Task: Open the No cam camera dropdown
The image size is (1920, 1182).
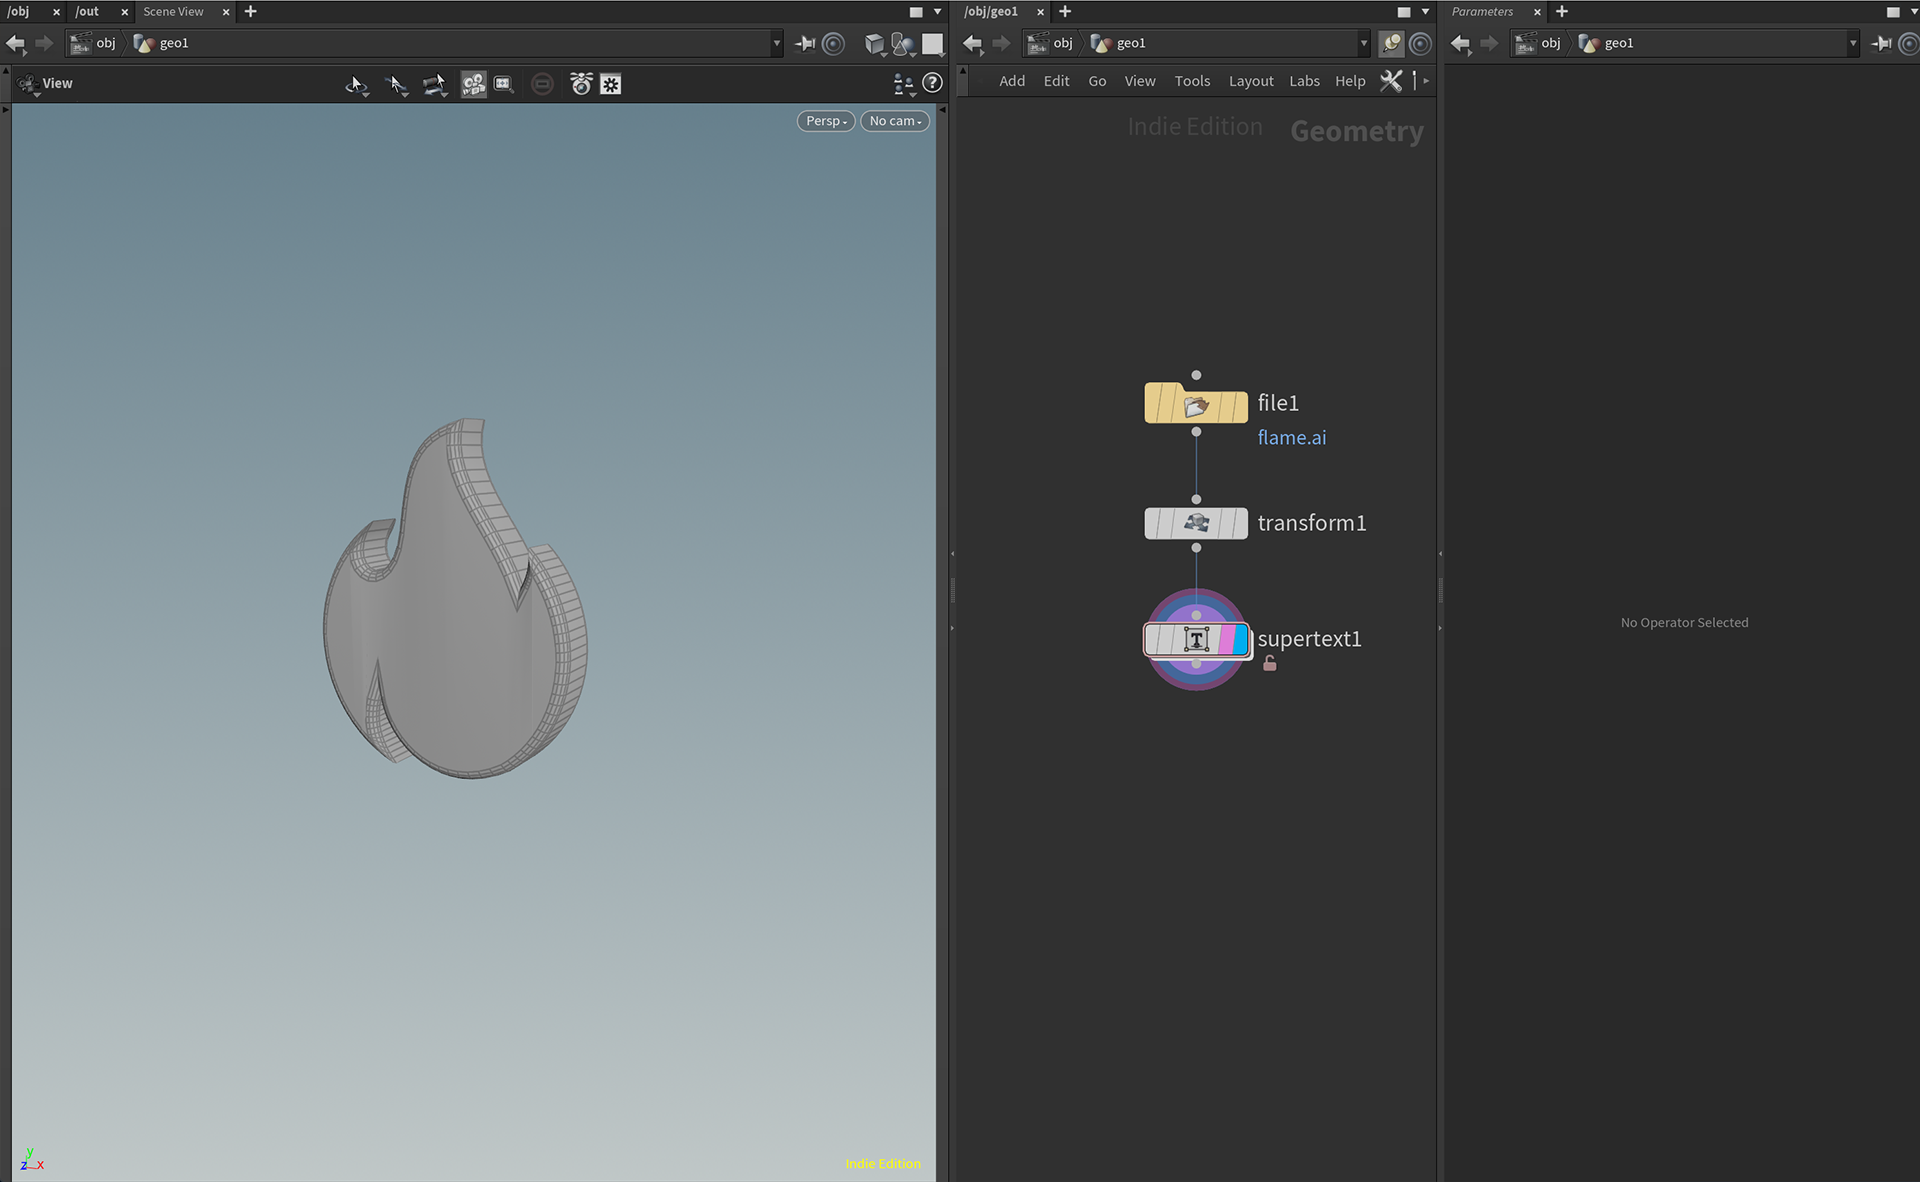Action: coord(895,121)
